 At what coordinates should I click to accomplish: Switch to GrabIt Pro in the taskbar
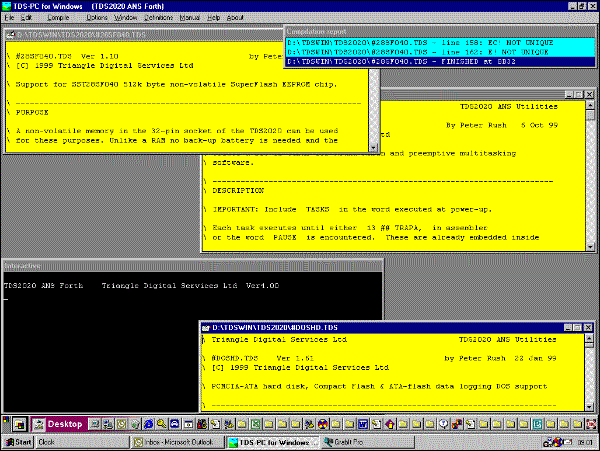click(x=368, y=442)
